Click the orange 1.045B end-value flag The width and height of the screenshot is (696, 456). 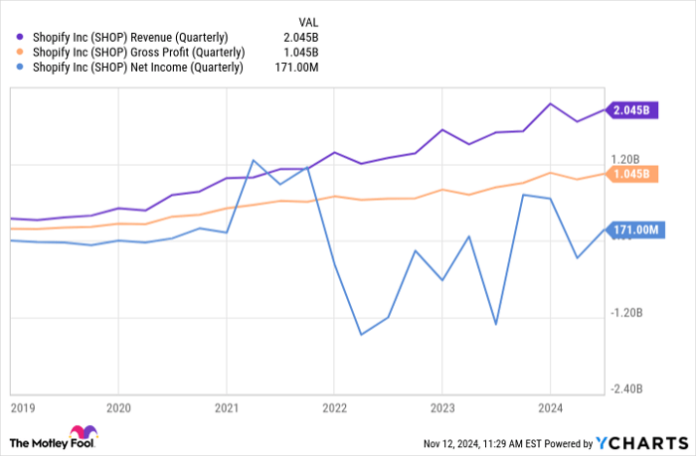[x=631, y=175]
